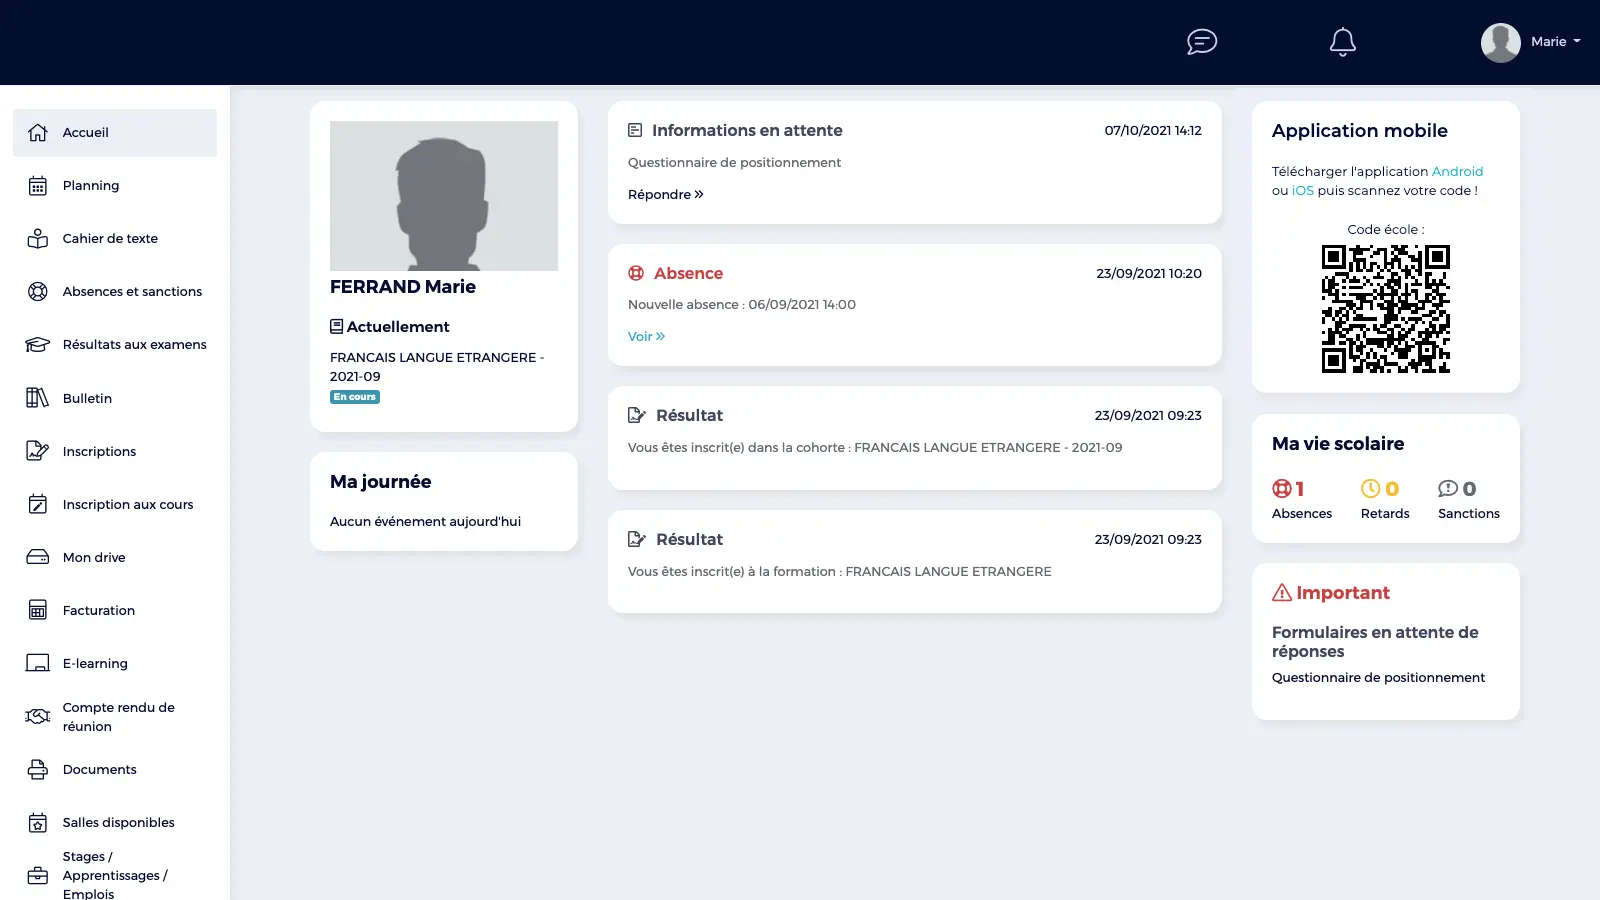Follow the iOS app download link
The height and width of the screenshot is (900, 1600).
[x=1302, y=191]
